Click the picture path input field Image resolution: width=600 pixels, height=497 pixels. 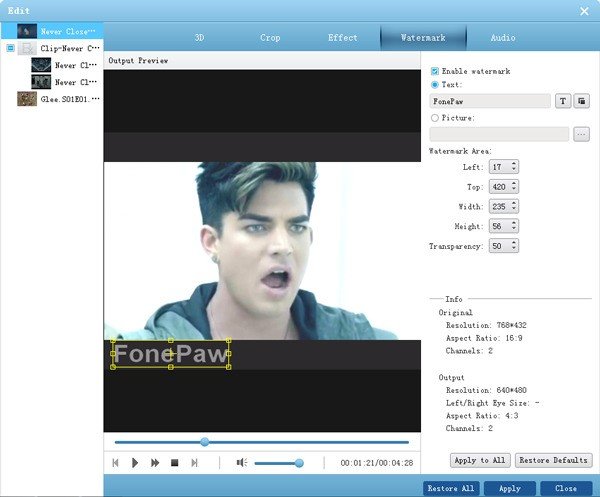coord(499,134)
